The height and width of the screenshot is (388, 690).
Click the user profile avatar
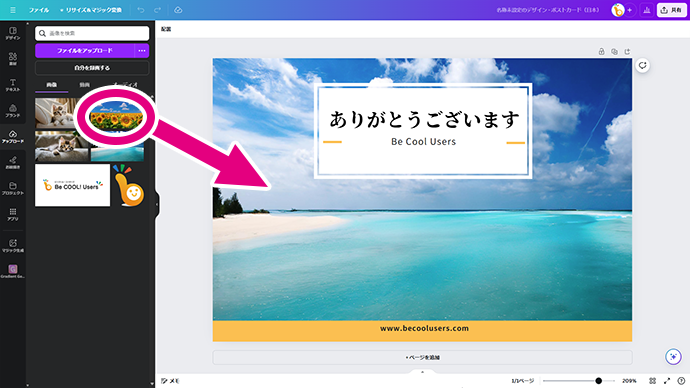[x=618, y=10]
